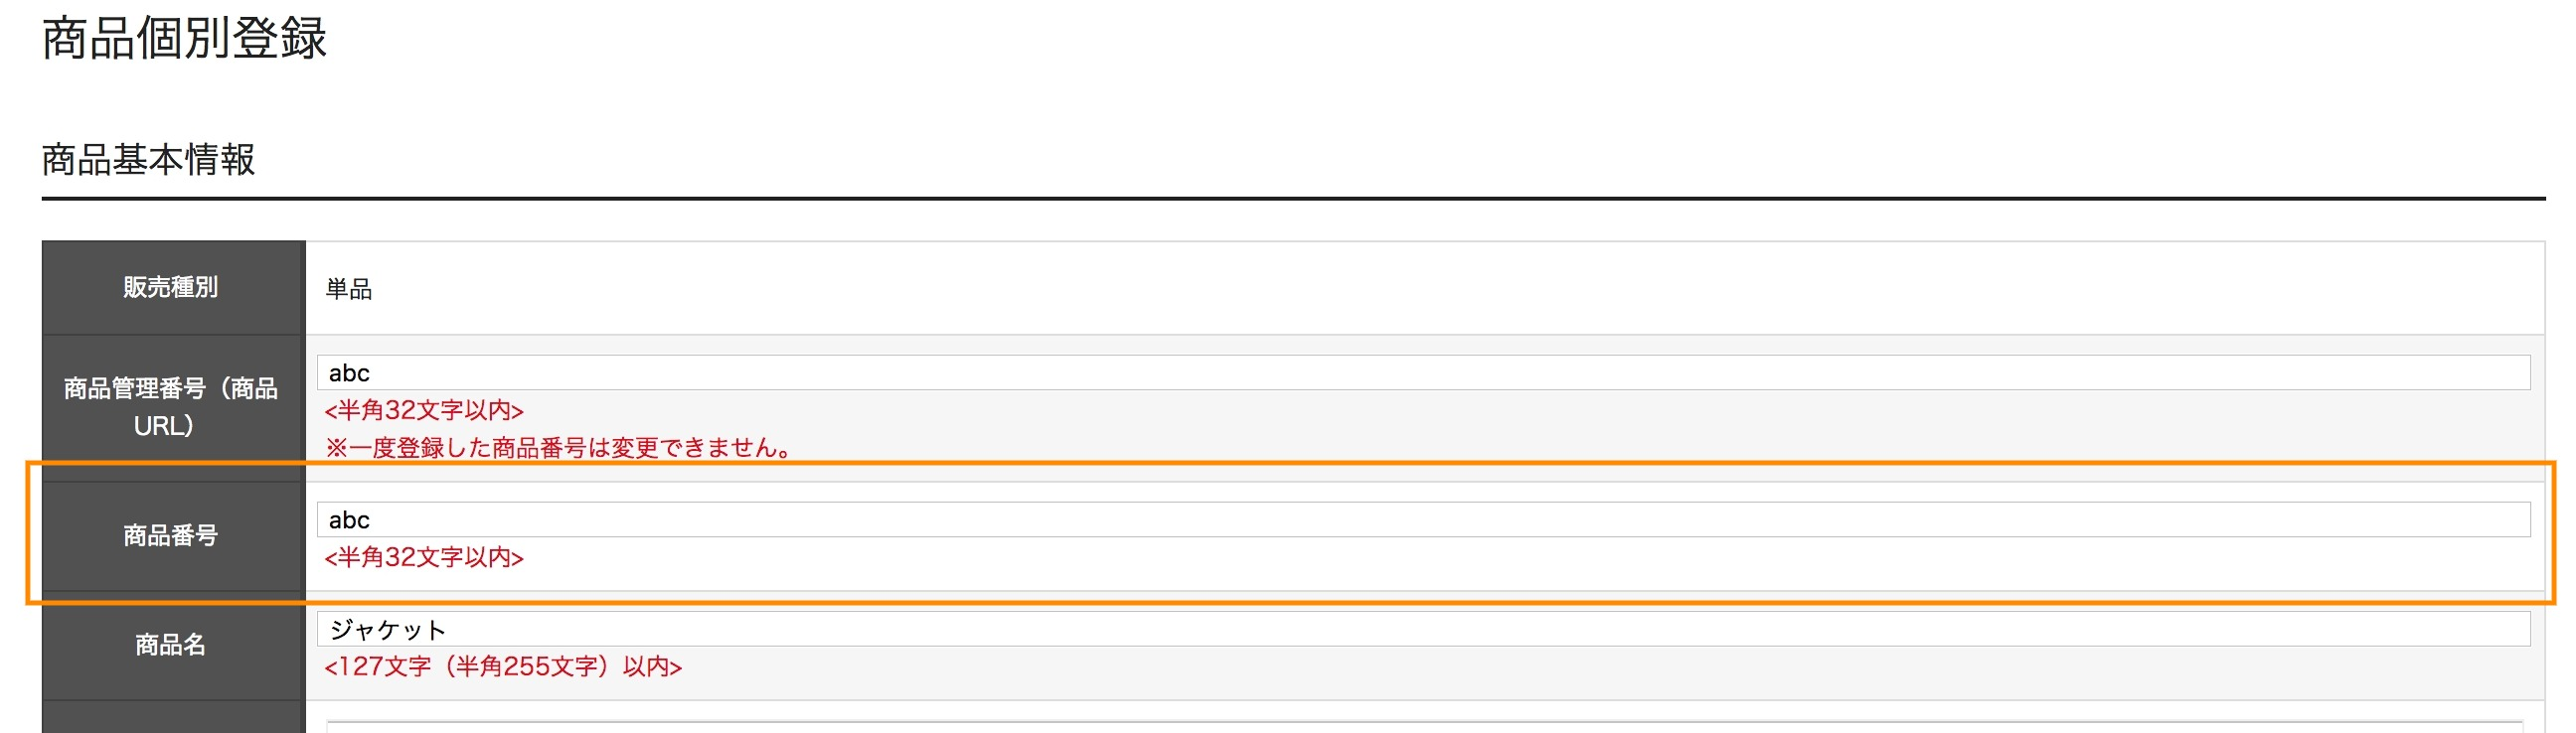Click the 単品 sales type value
Screen dimensions: 2576x733
(349, 289)
